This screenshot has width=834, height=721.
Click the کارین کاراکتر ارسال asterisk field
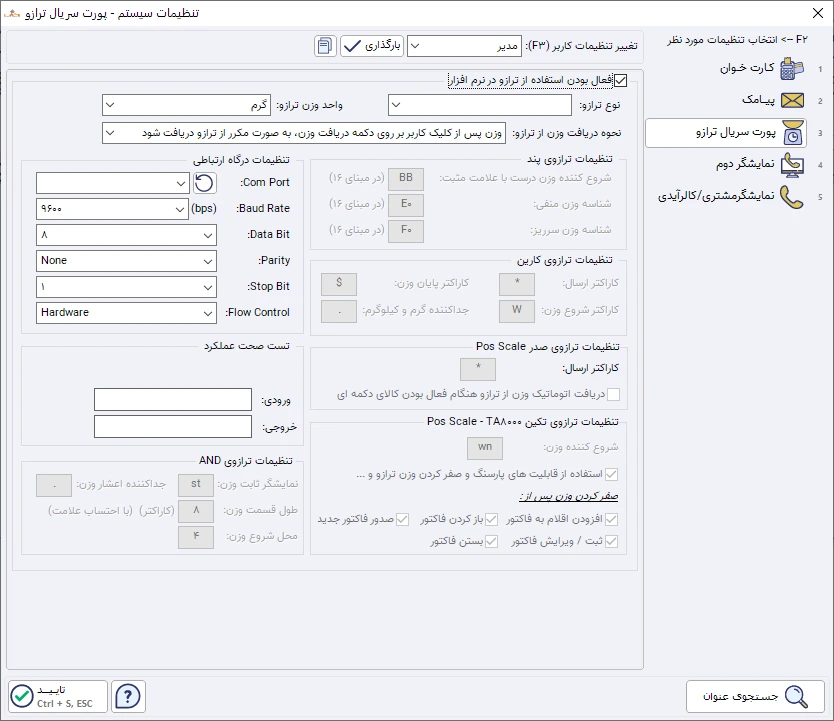517,284
